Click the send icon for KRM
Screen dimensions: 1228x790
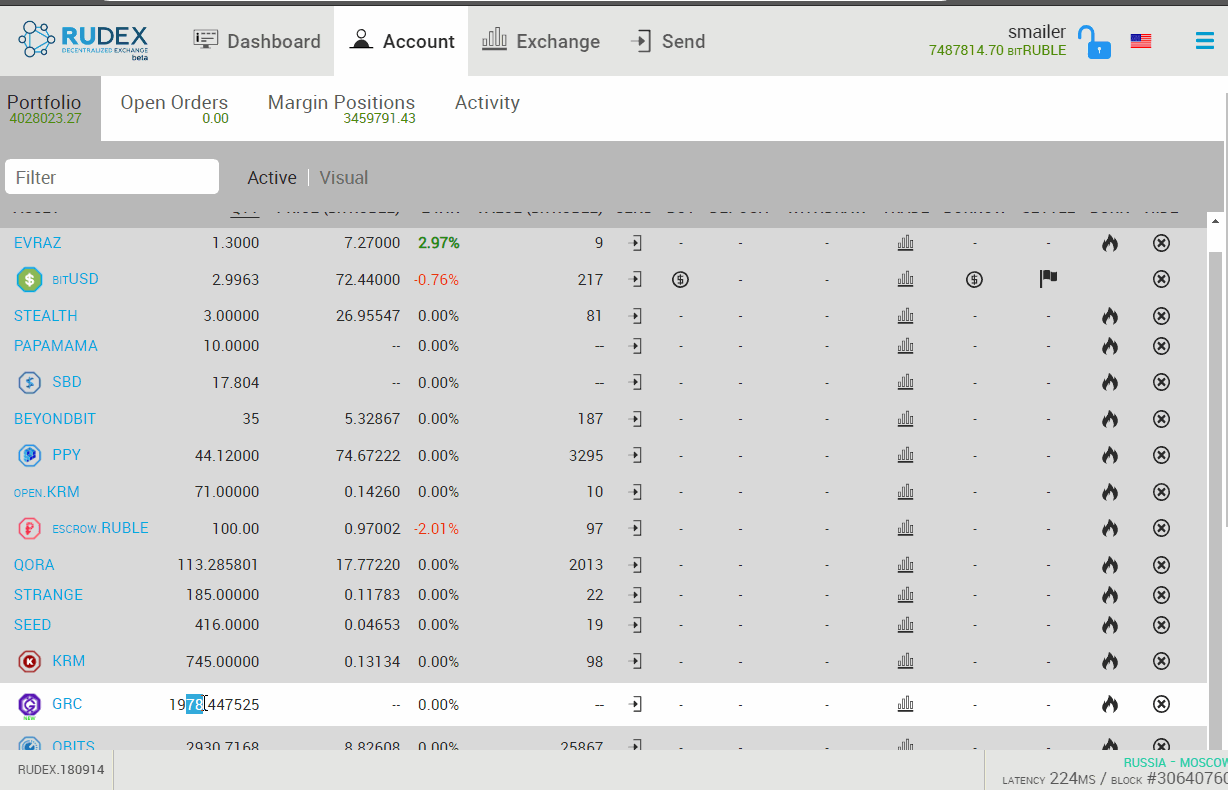coord(635,661)
